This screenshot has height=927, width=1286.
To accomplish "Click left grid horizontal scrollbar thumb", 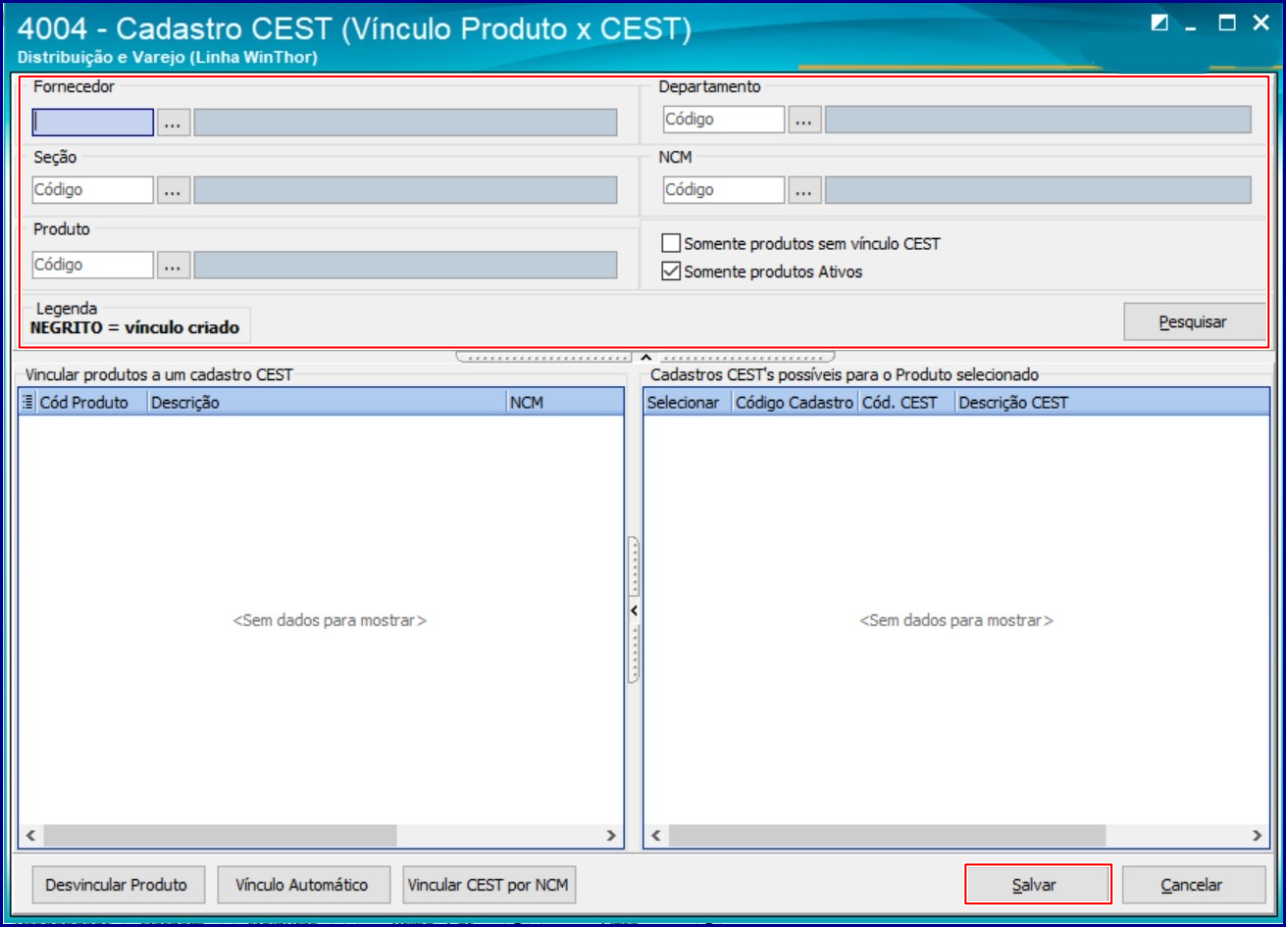I will coord(220,835).
